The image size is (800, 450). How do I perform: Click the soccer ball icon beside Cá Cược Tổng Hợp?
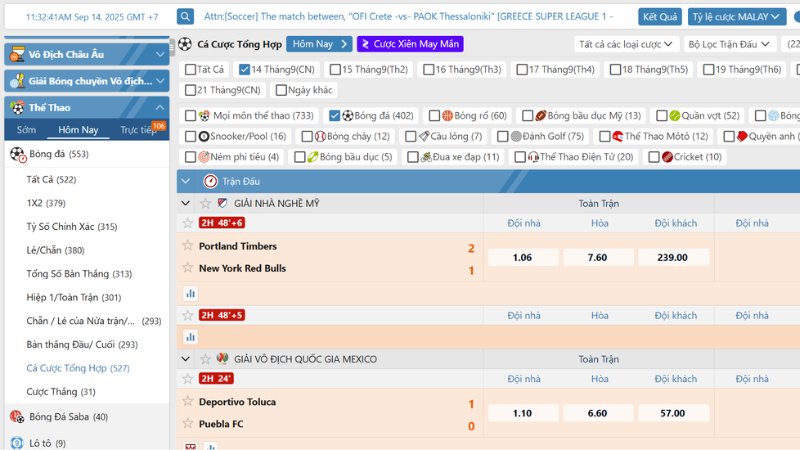click(x=185, y=44)
